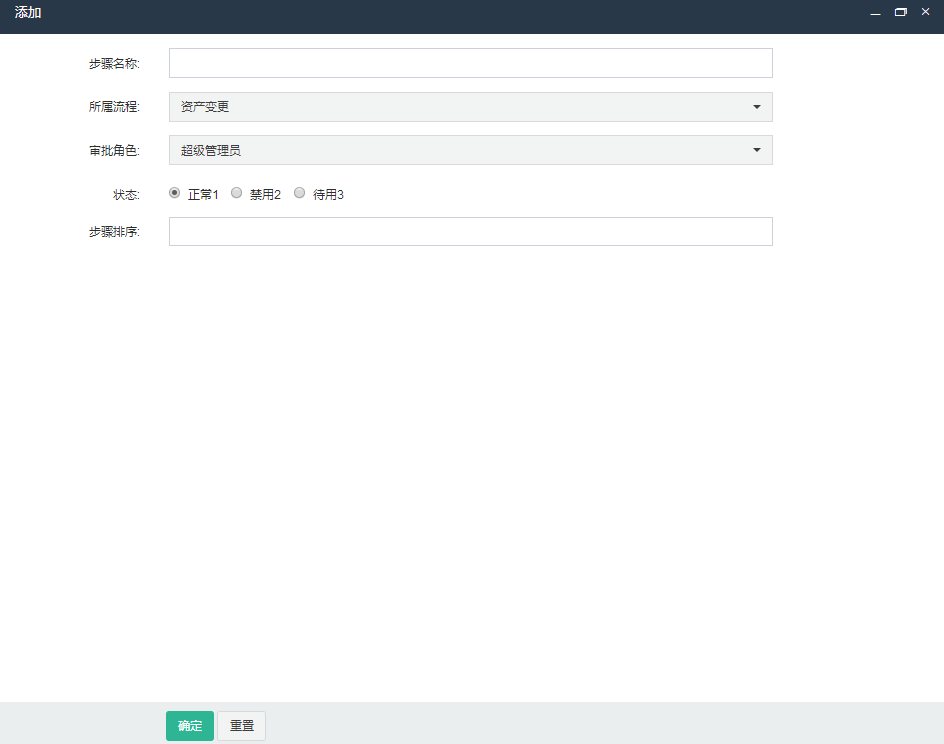
Task: Focus the 步骤排序 input field
Action: [x=470, y=231]
